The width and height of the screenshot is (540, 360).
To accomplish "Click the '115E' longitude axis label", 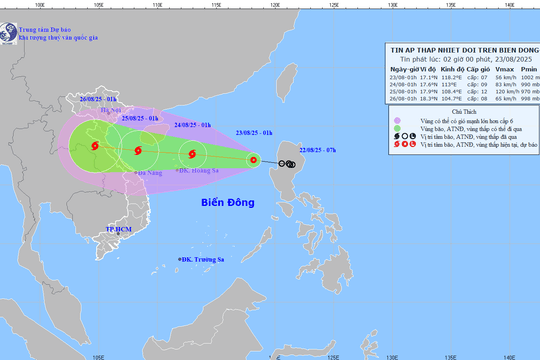I will click(x=216, y=5).
